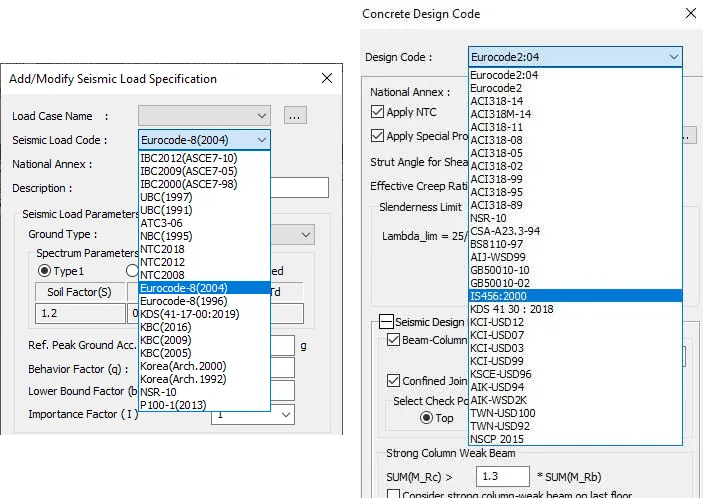Toggle the Beam-Column checkbox
The image size is (703, 498).
coord(393,340)
